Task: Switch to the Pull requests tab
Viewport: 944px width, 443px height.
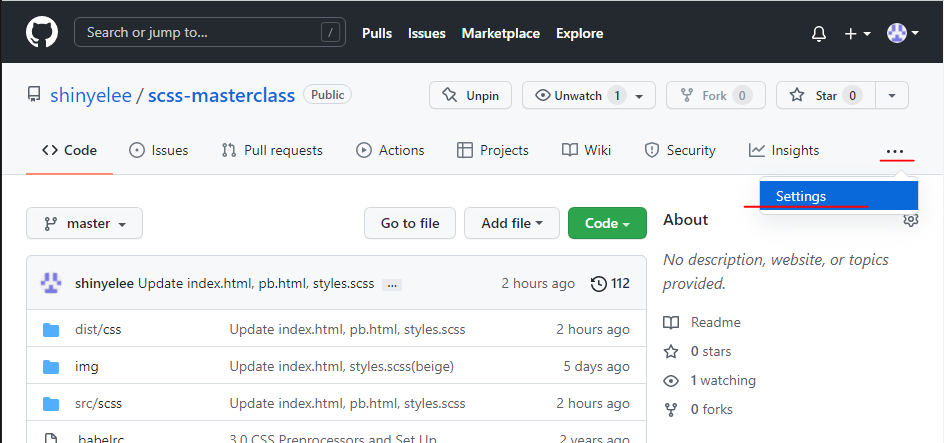Action: (272, 150)
